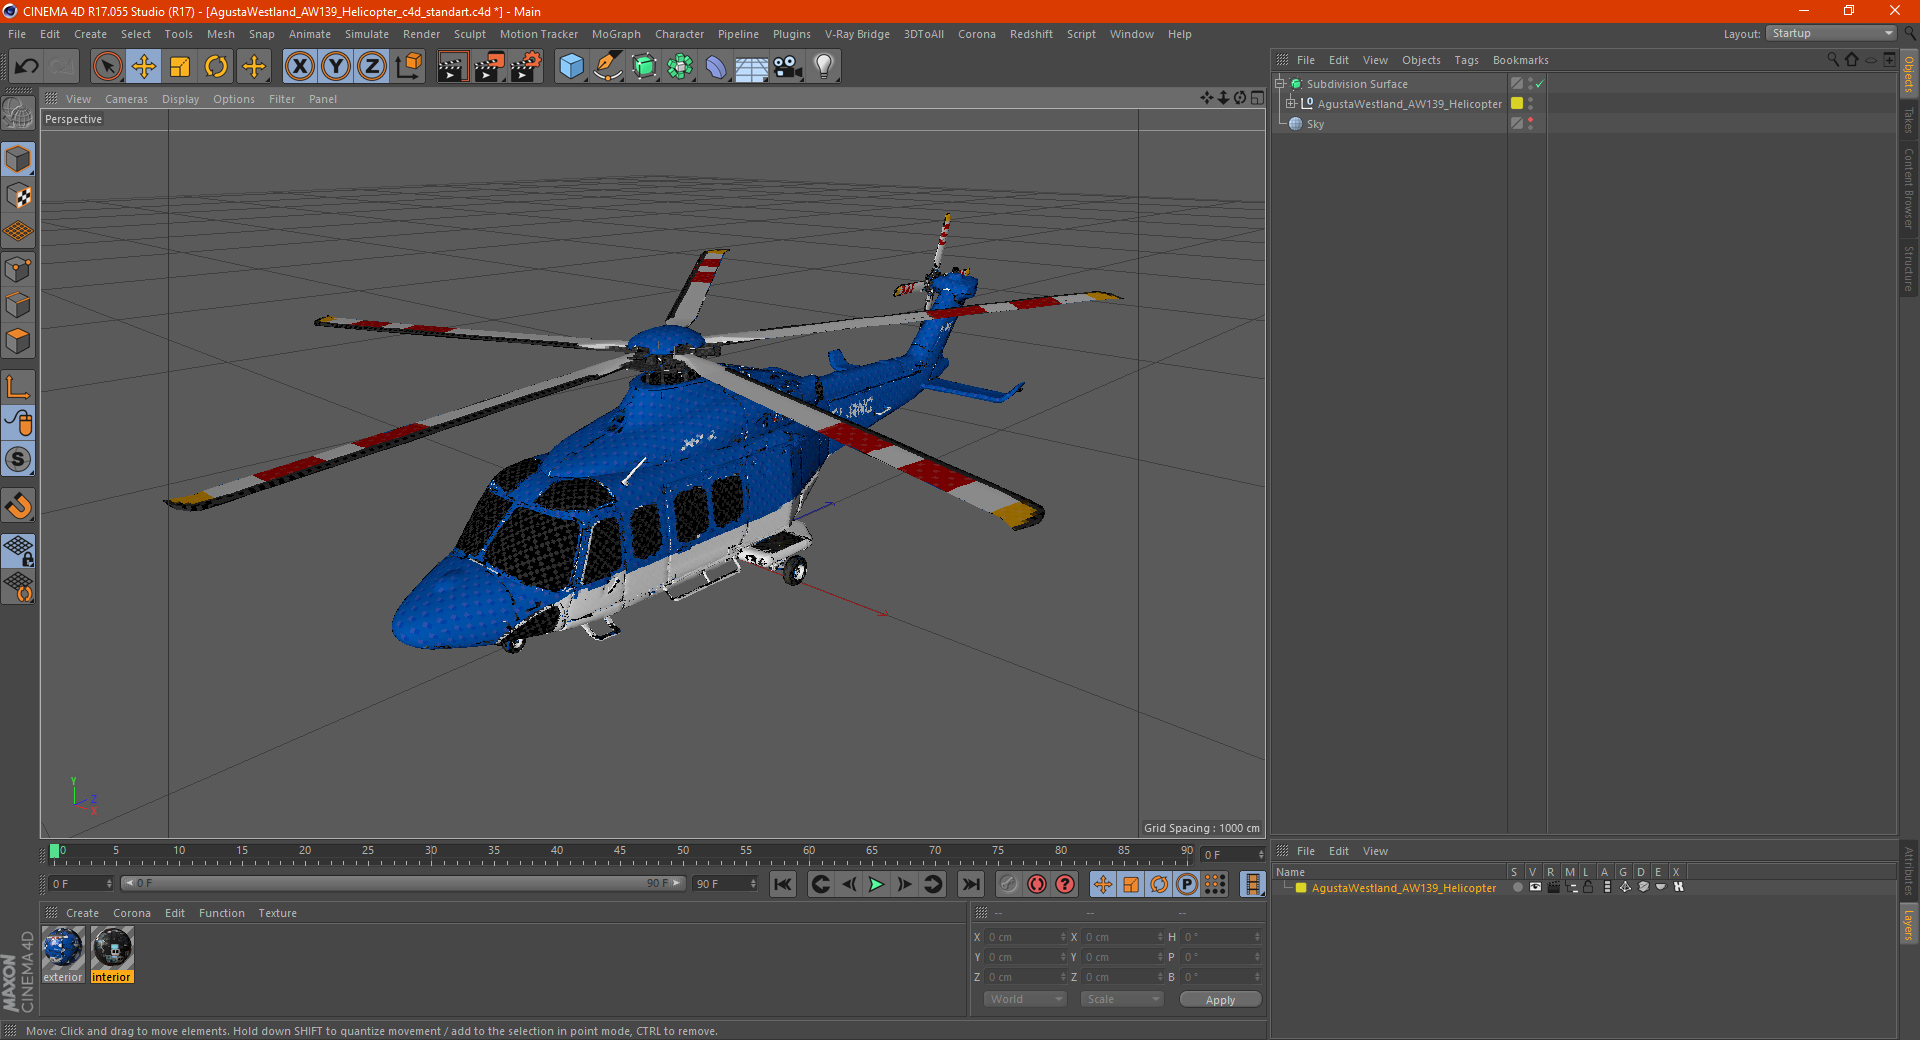The image size is (1920, 1040).
Task: Expand AgustaWestland_AW139_Helicopter object
Action: pos(1290,103)
